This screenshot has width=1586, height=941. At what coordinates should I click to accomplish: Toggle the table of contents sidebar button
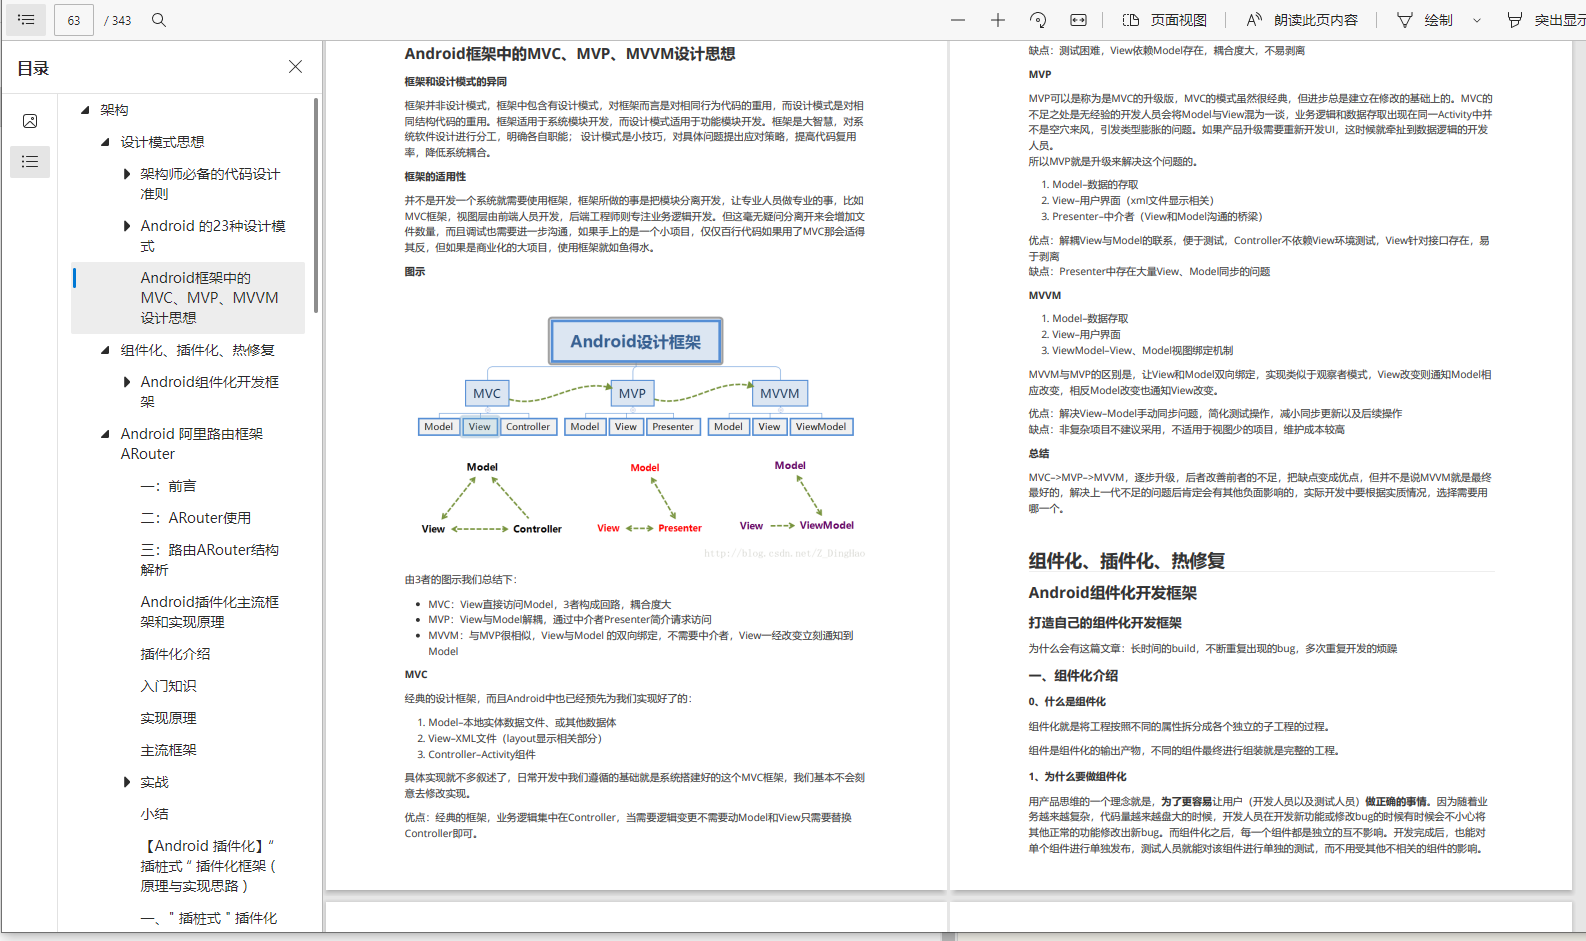point(26,19)
